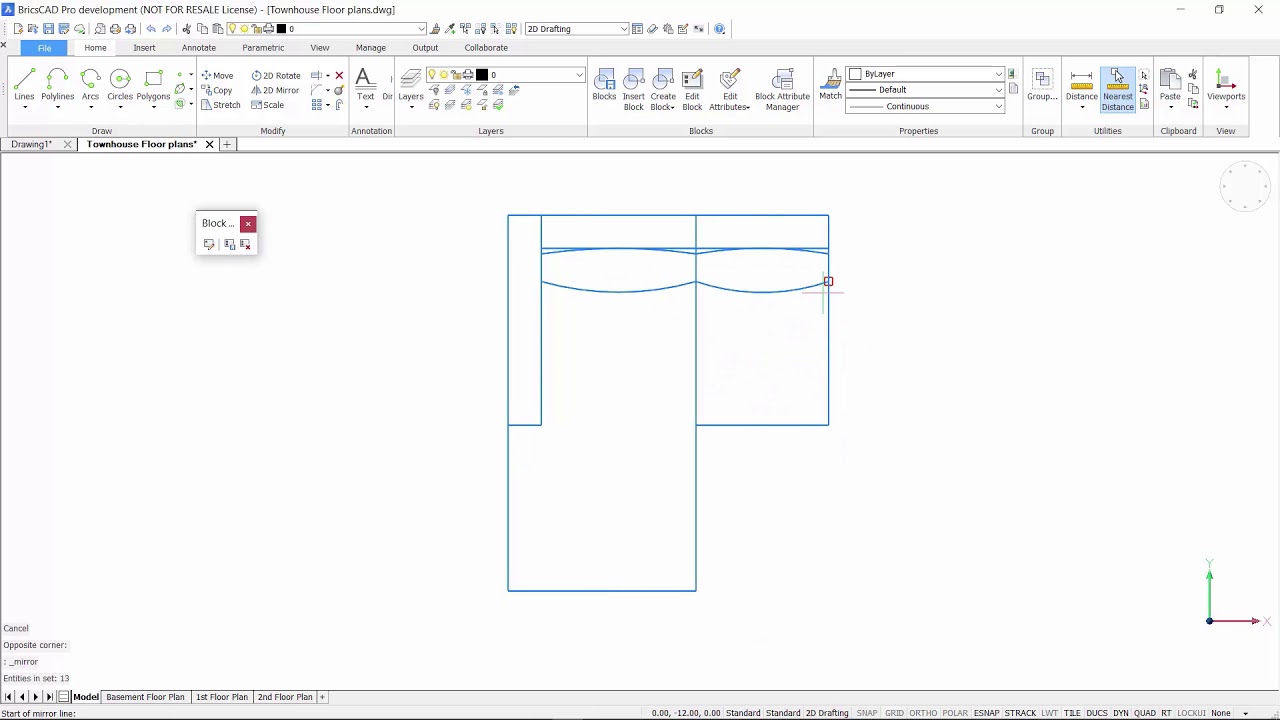The height and width of the screenshot is (720, 1280).
Task: Open the Text annotation tool
Action: click(365, 84)
